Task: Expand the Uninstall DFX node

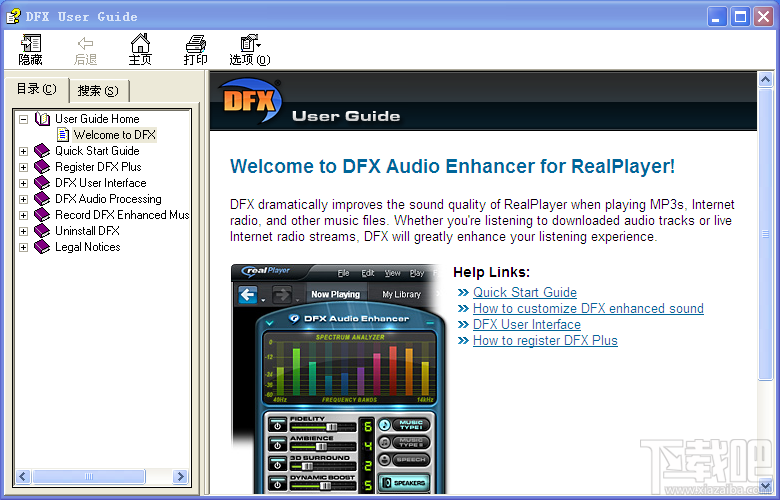Action: (23, 231)
